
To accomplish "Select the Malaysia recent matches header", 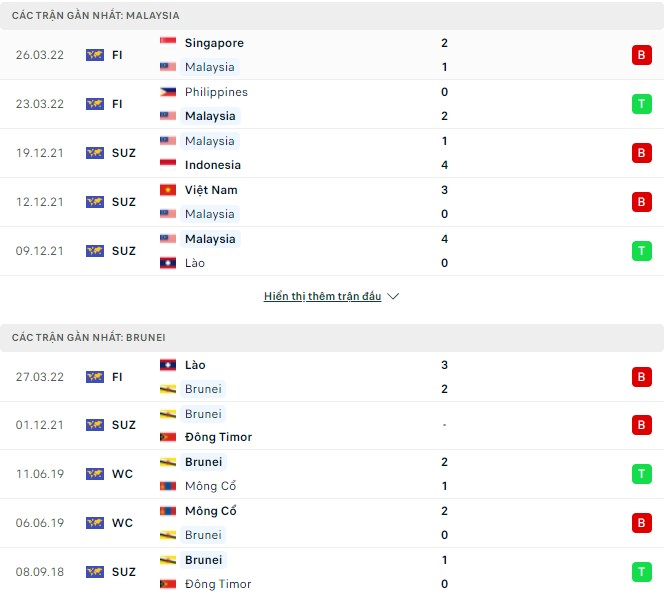I will point(96,16).
